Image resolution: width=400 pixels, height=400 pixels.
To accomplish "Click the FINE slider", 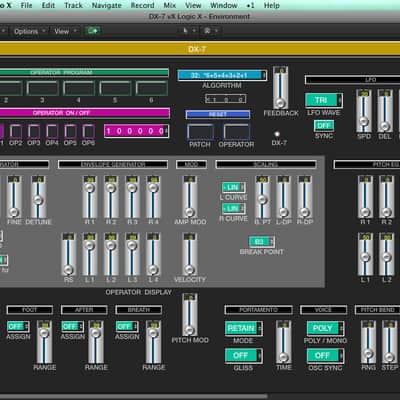I will (13, 197).
